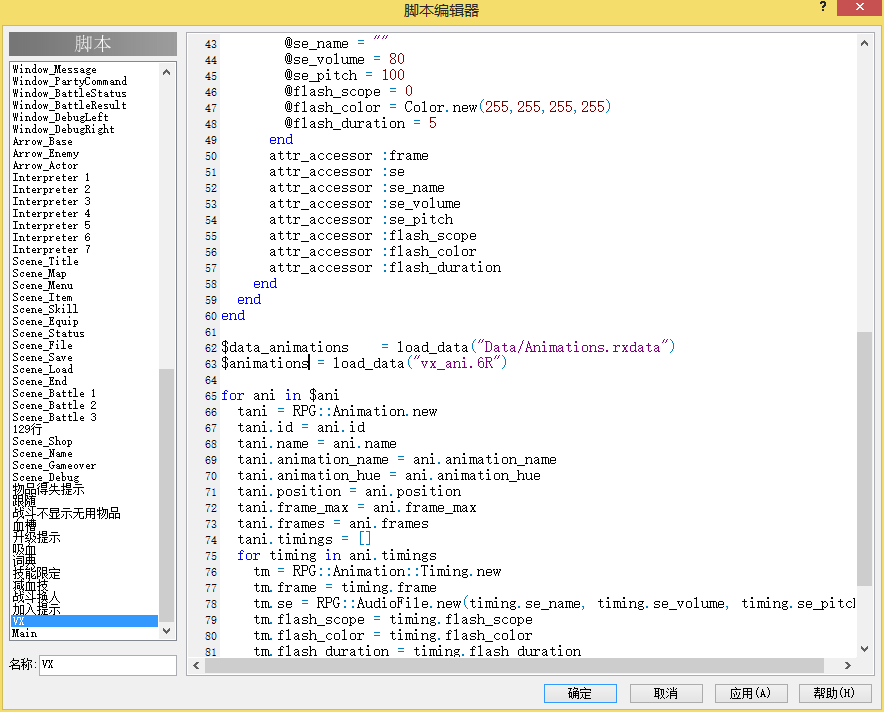Click the horizontal scroll right arrow
The image size is (884, 712).
tap(847, 665)
